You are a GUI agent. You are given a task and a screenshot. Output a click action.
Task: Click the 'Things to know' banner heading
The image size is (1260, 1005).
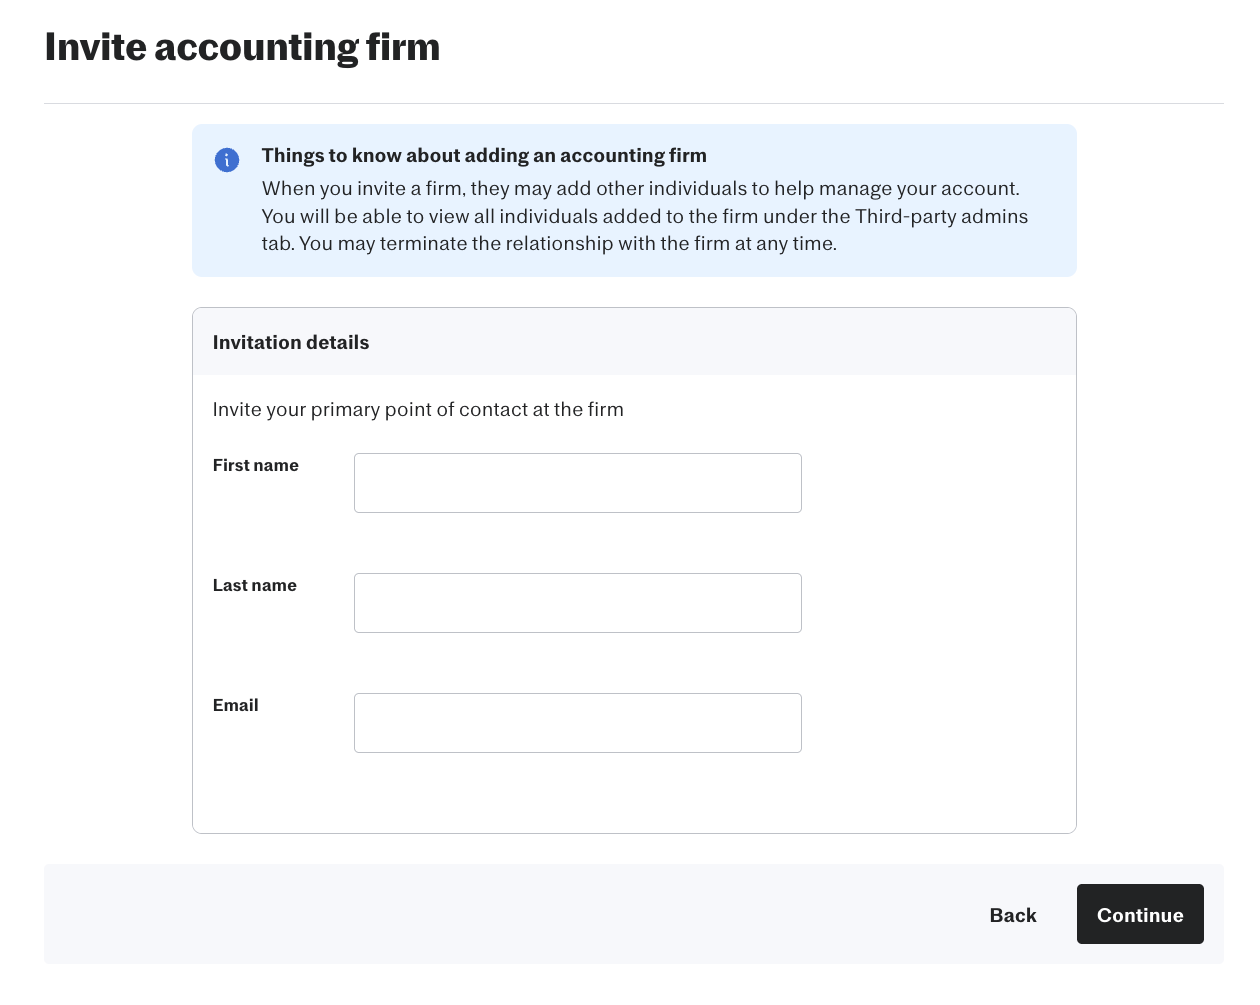tap(483, 155)
